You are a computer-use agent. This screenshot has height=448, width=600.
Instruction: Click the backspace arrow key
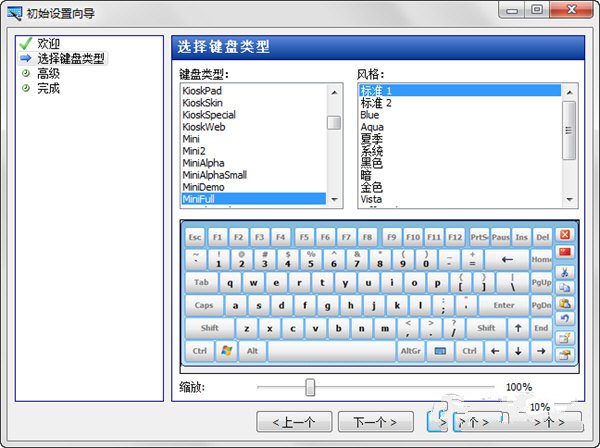(507, 259)
